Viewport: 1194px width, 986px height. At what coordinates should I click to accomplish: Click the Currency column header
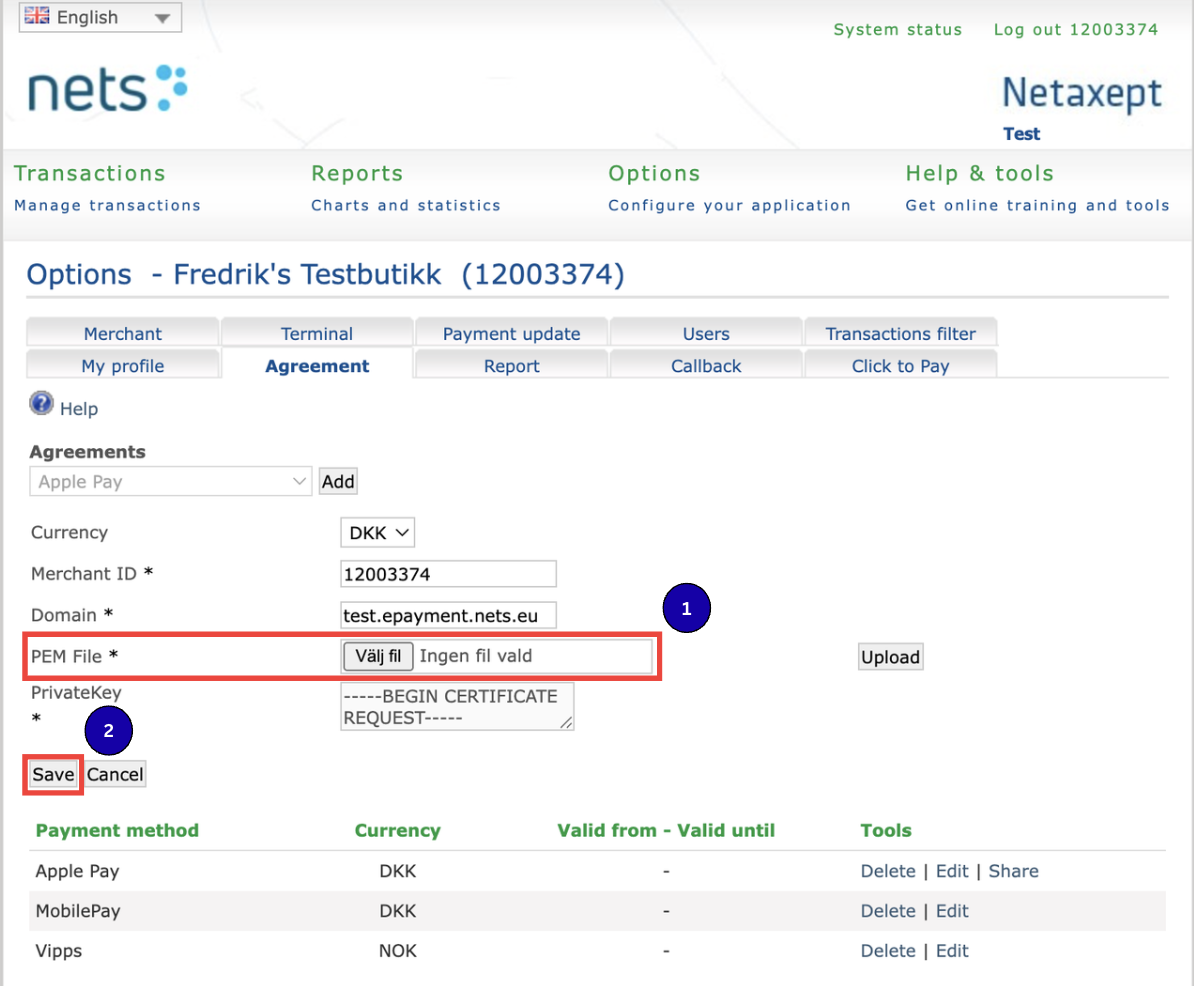pos(397,831)
